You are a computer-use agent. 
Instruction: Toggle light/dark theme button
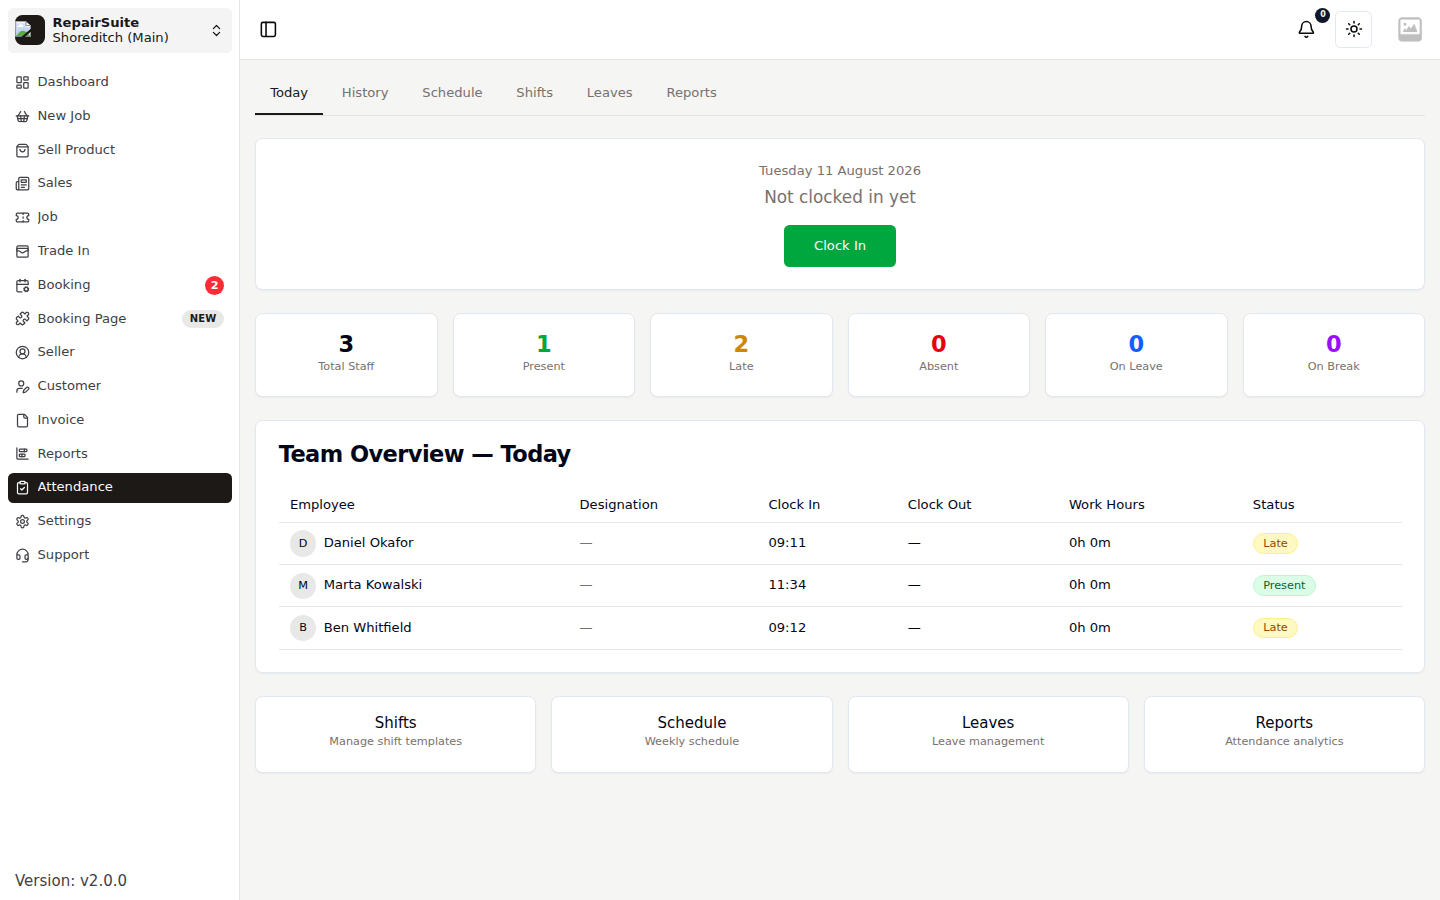[1354, 30]
